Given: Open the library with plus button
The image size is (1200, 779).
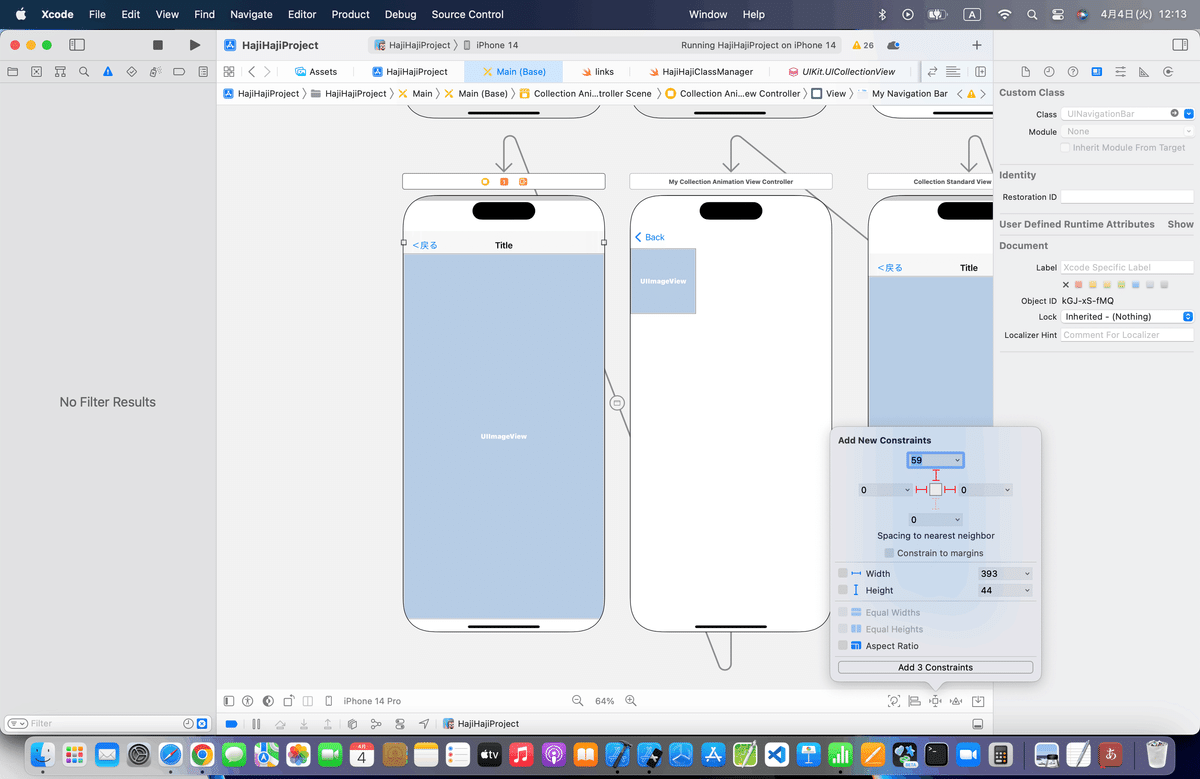Looking at the screenshot, I should coord(977,45).
